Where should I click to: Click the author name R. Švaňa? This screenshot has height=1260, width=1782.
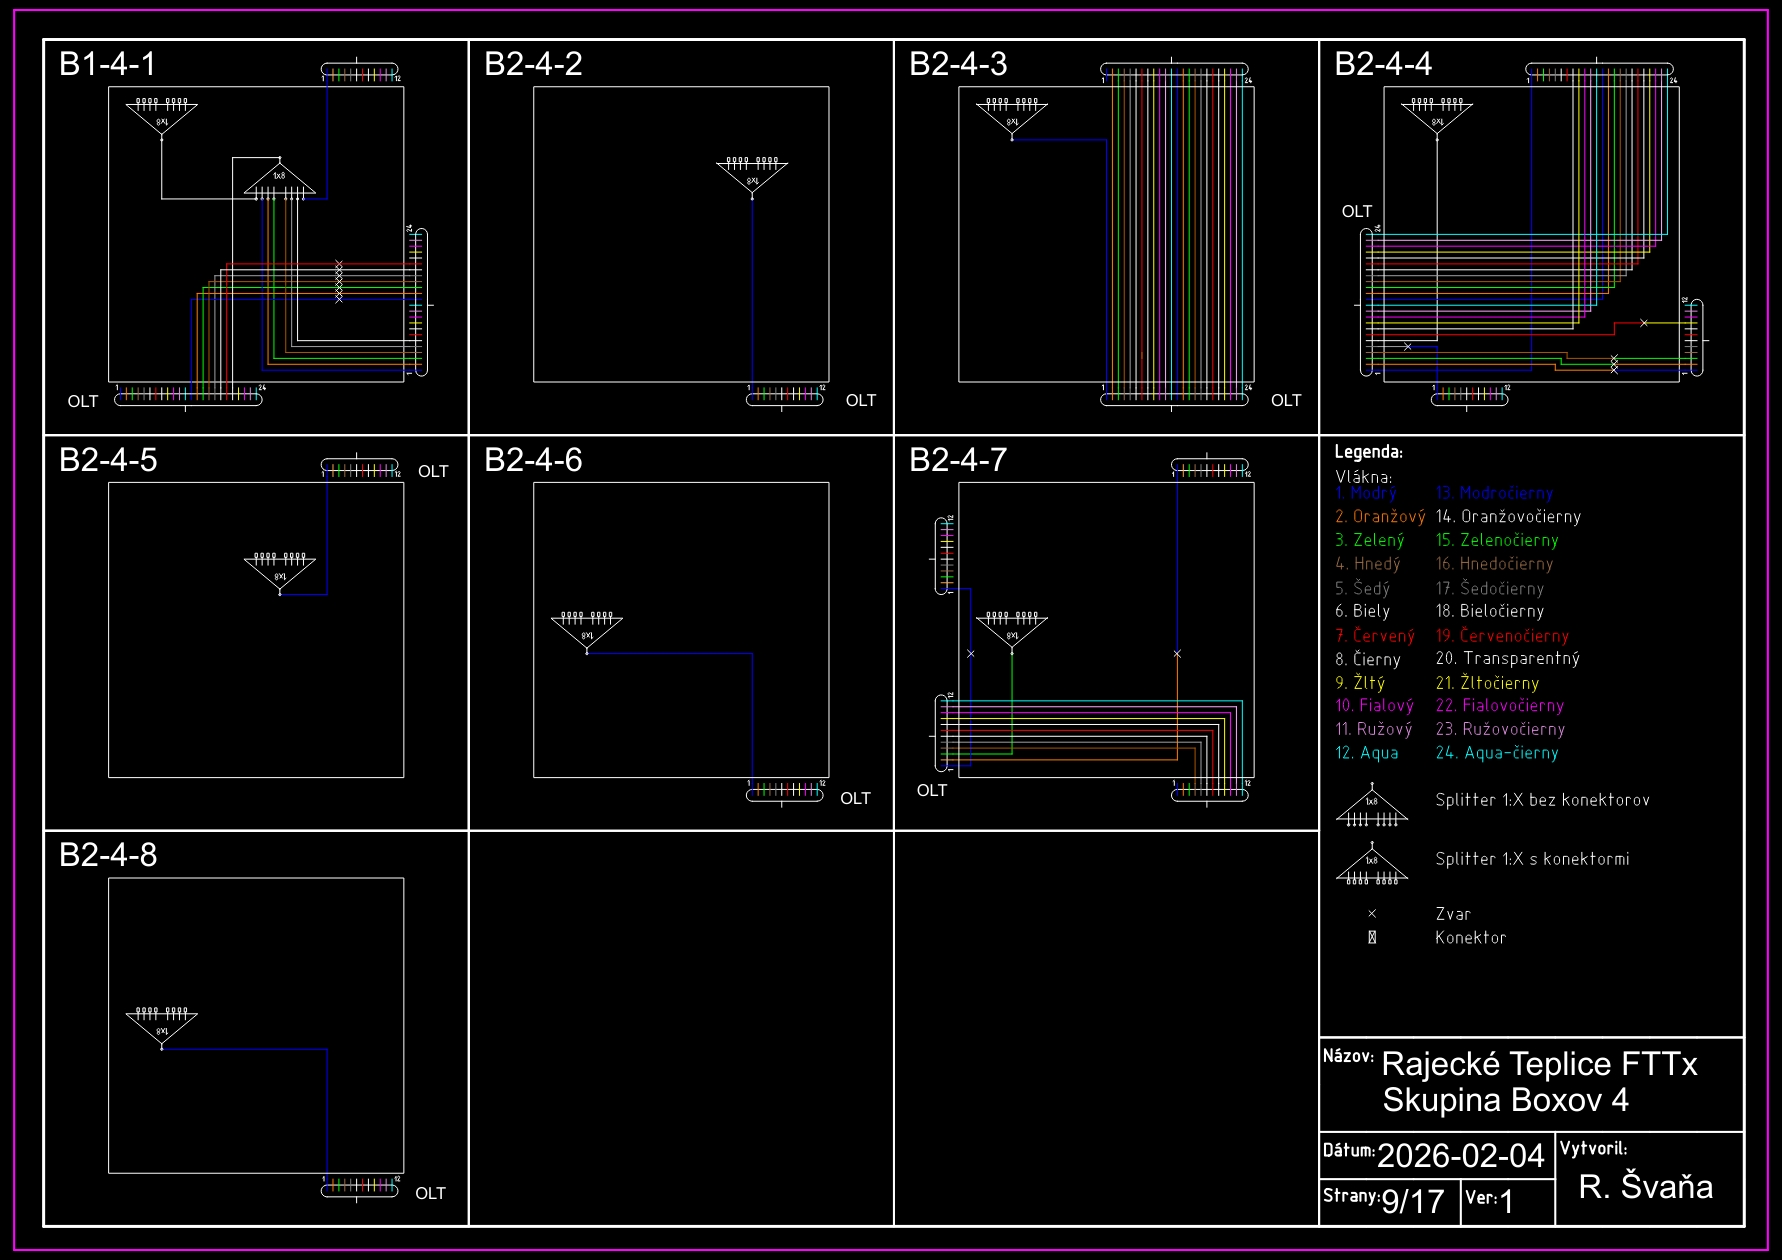pos(1645,1187)
